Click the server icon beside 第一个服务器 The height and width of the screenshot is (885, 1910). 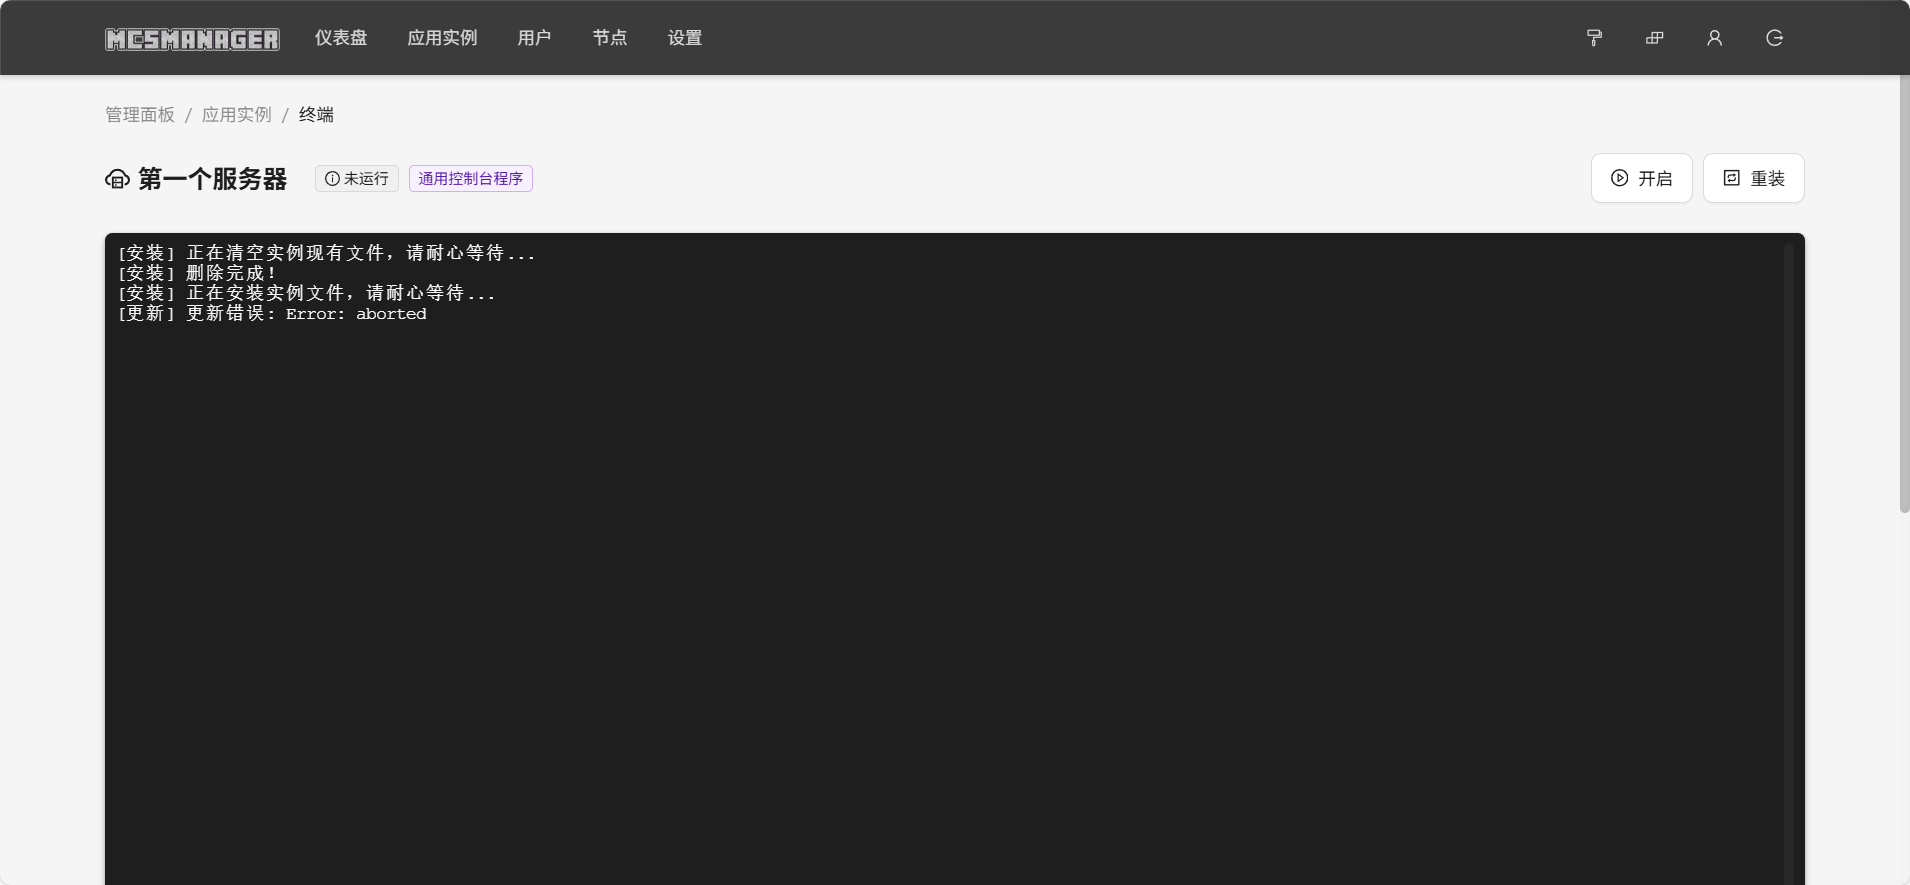pos(117,179)
